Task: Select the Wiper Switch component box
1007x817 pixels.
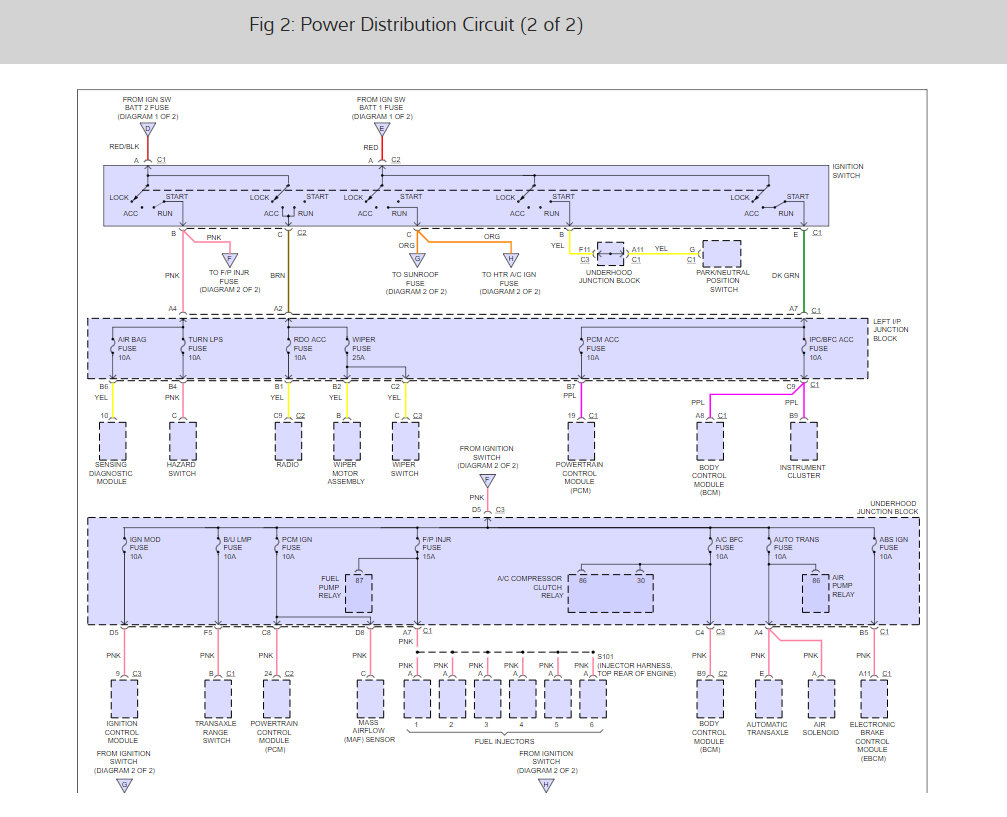Action: coord(406,441)
